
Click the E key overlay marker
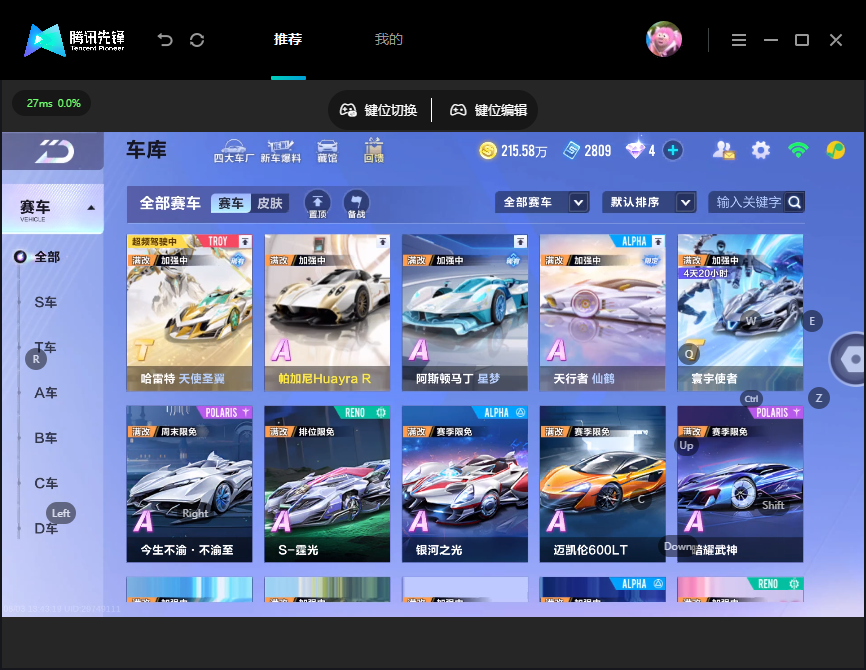click(x=812, y=321)
